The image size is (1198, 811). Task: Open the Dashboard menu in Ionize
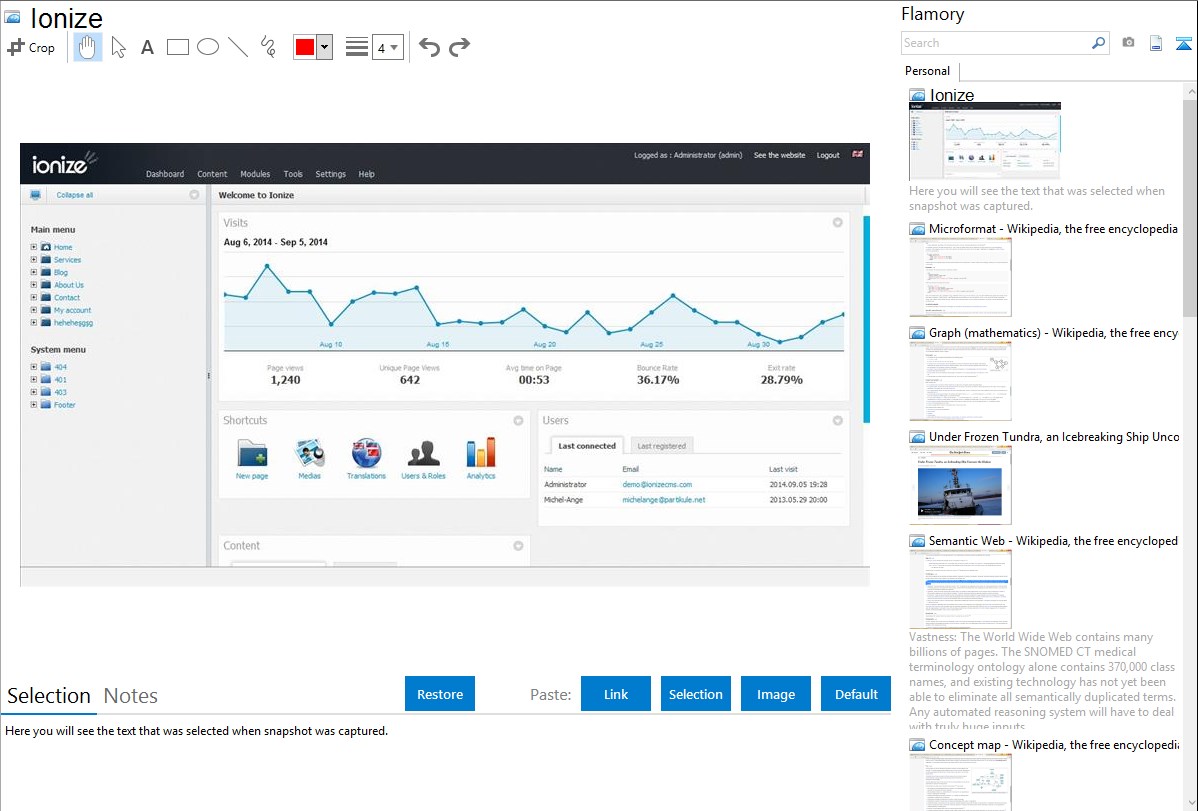tap(165, 174)
